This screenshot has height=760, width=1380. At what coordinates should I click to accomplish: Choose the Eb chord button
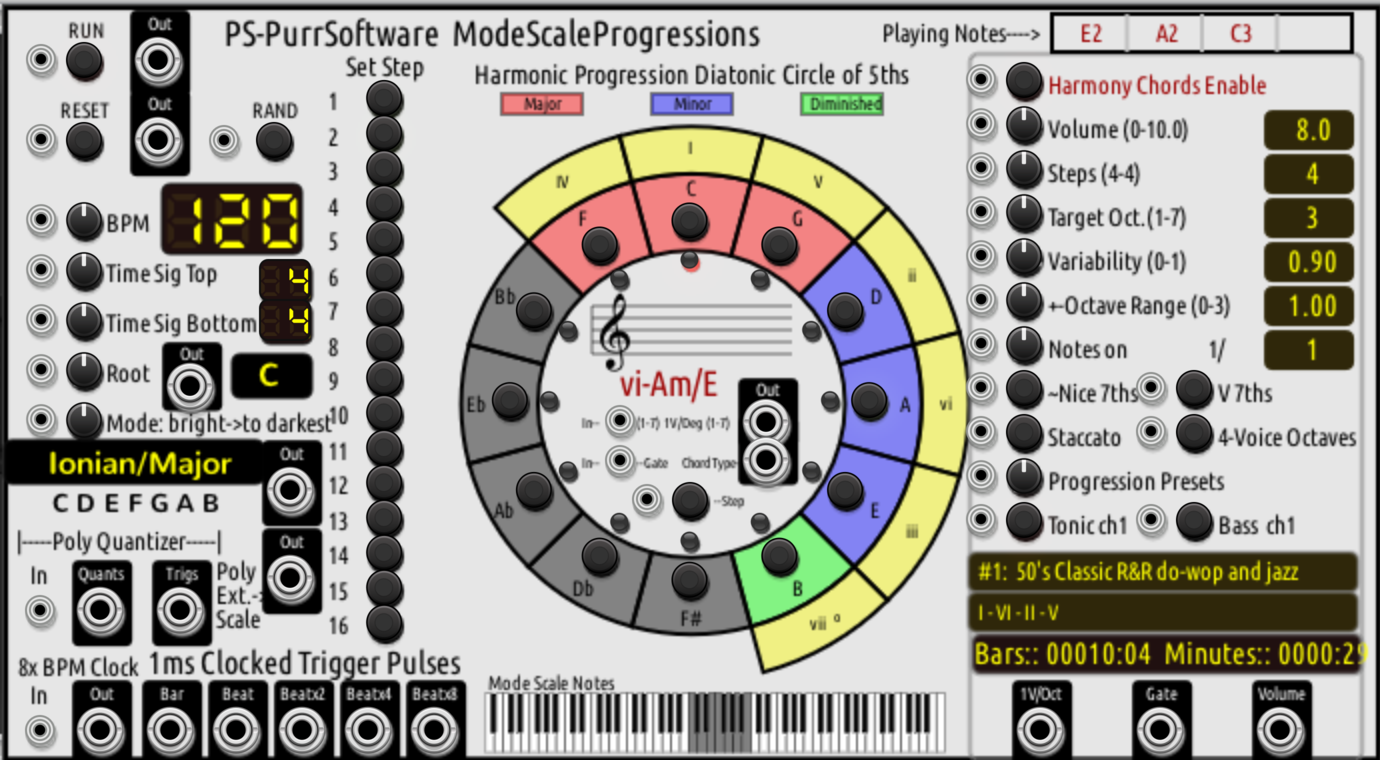[x=510, y=401]
